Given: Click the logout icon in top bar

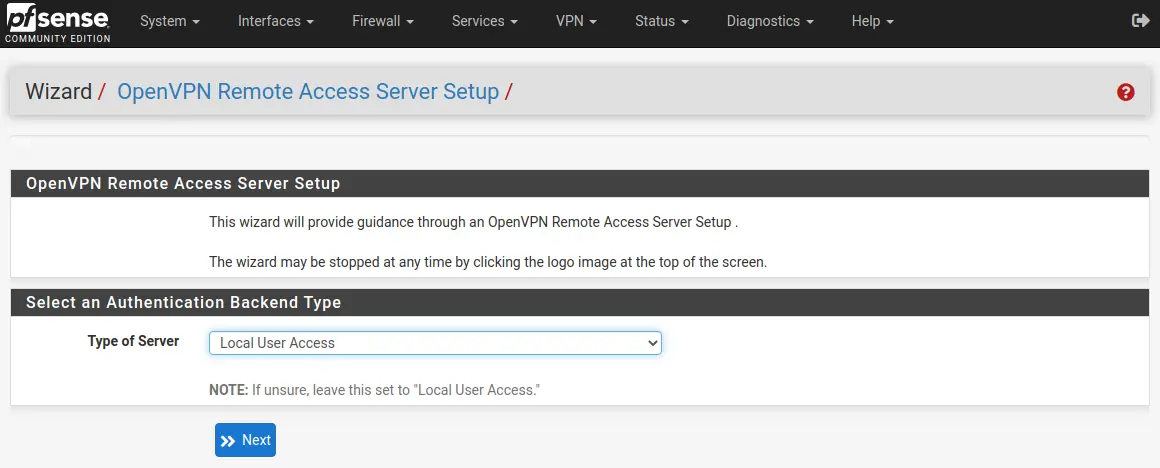Looking at the screenshot, I should (x=1140, y=21).
